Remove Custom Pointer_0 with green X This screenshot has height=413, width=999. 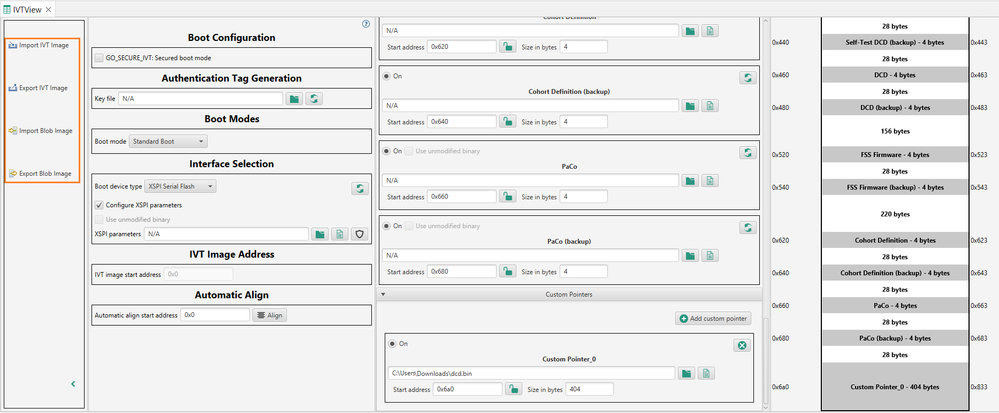pyautogui.click(x=742, y=345)
